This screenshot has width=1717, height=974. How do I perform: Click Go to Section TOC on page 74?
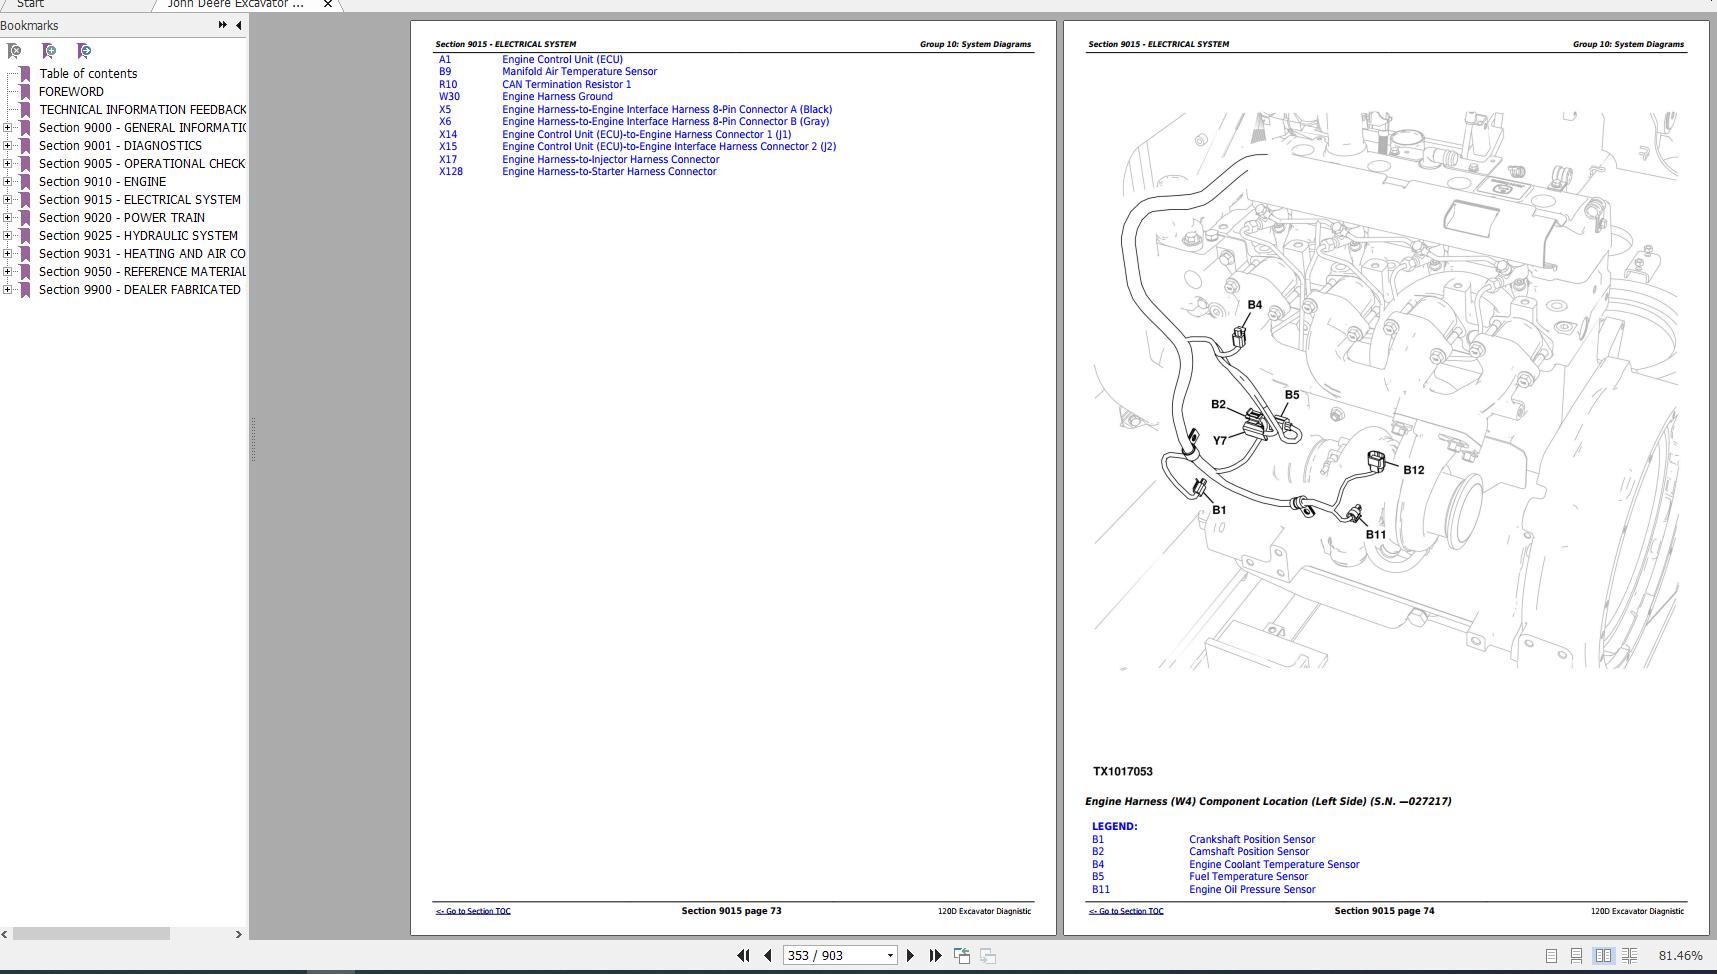pyautogui.click(x=1126, y=911)
